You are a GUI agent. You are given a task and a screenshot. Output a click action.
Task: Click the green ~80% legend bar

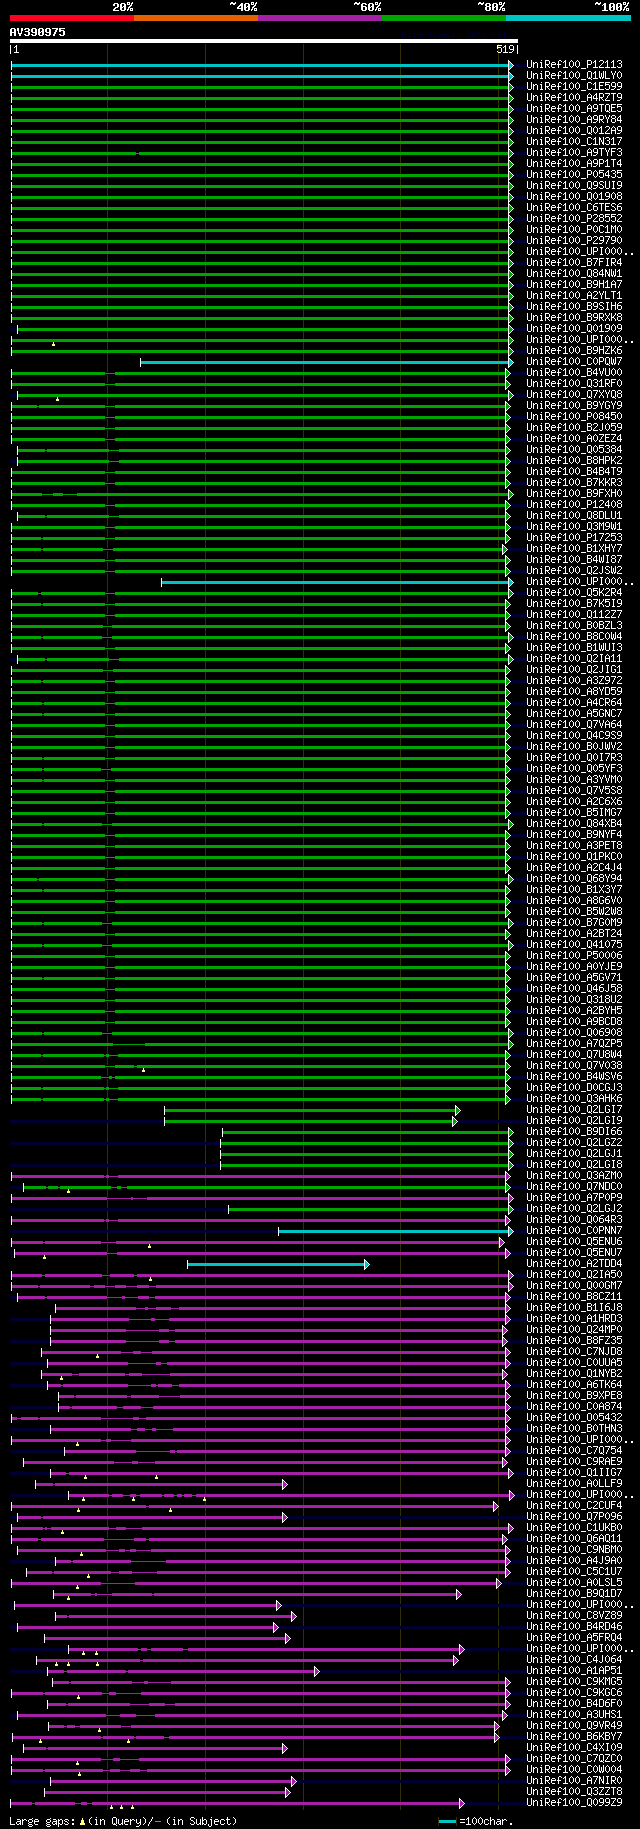click(x=444, y=17)
